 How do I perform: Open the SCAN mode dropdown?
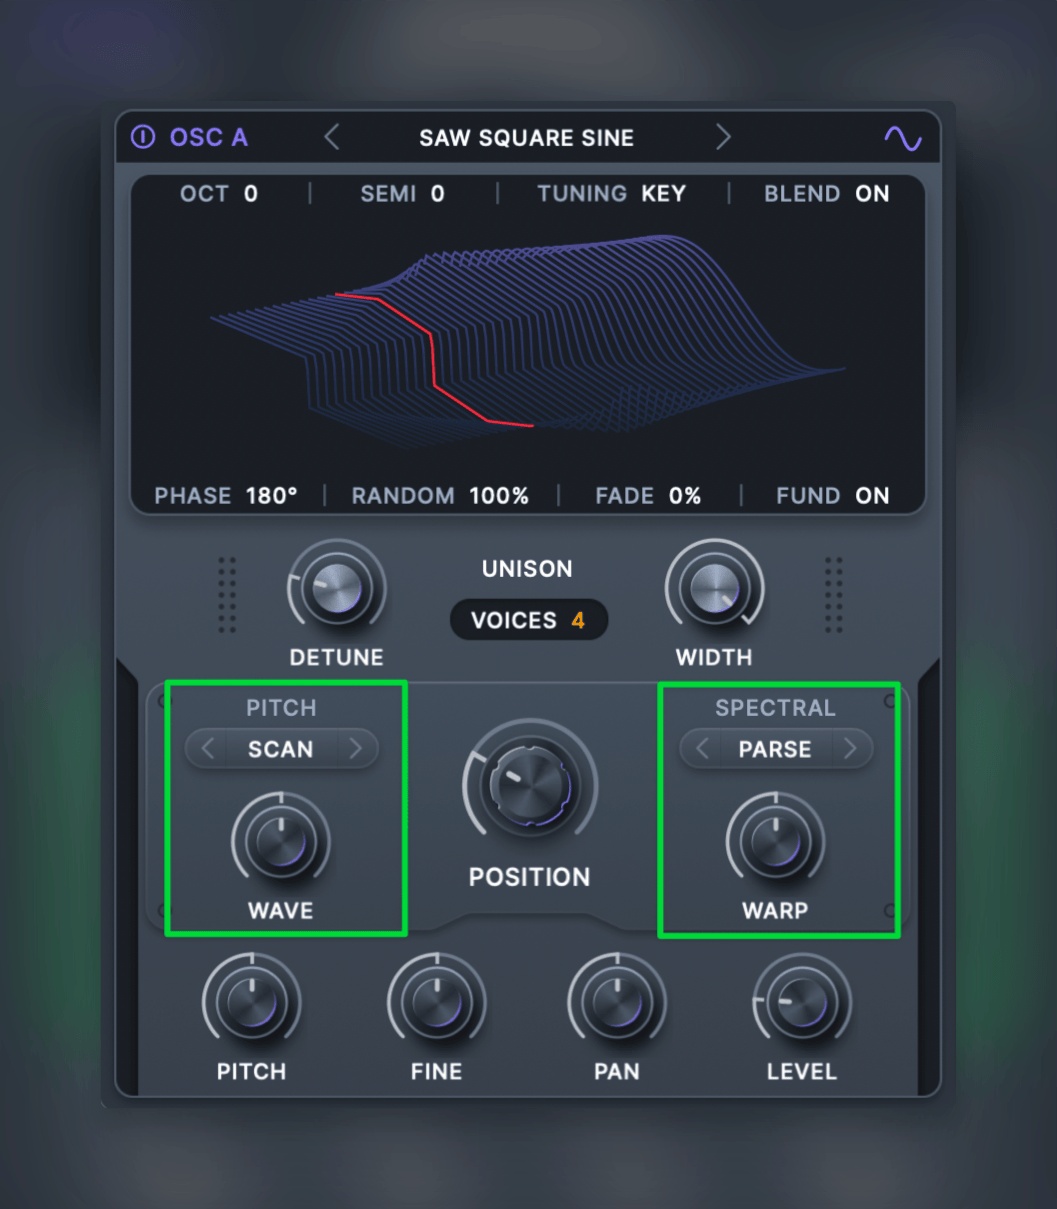click(281, 749)
